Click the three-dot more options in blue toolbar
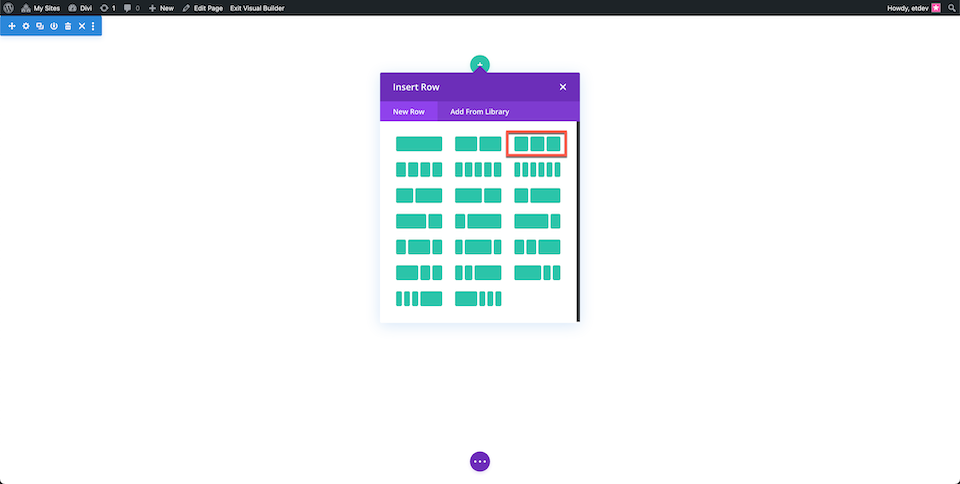The width and height of the screenshot is (960, 484). [x=93, y=26]
